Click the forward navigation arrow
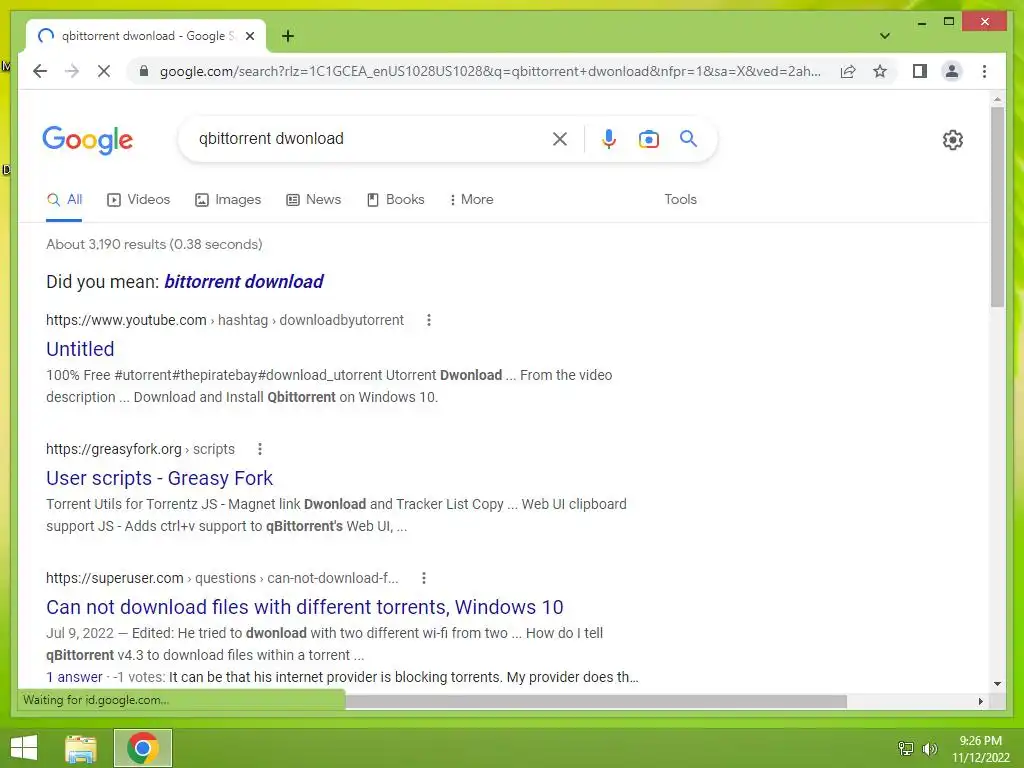1024x768 pixels. coord(72,71)
